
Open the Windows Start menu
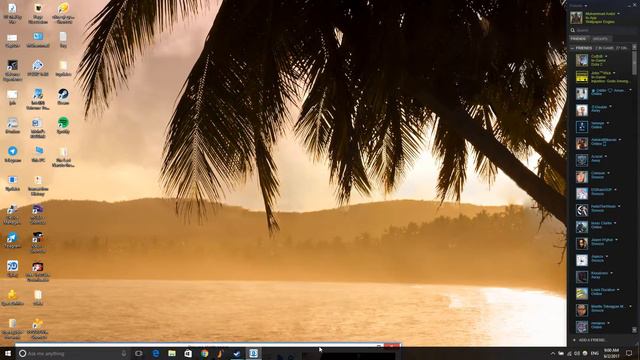point(7,353)
